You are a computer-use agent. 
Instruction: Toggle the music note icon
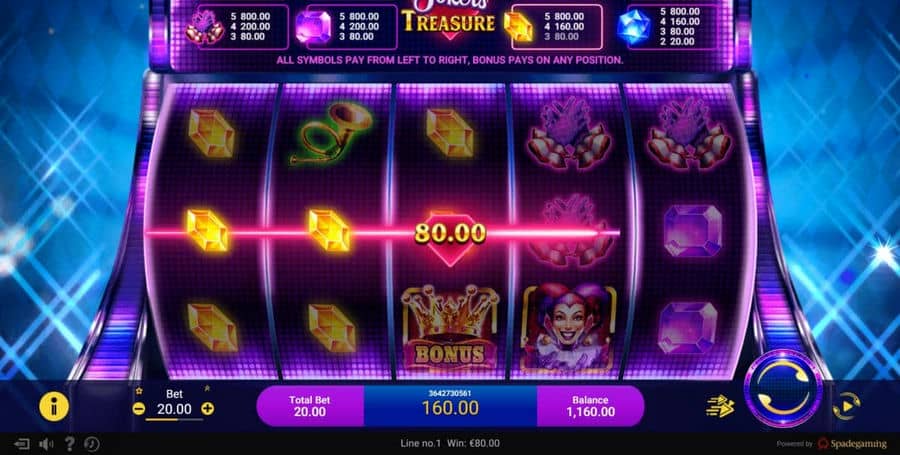pos(91,444)
